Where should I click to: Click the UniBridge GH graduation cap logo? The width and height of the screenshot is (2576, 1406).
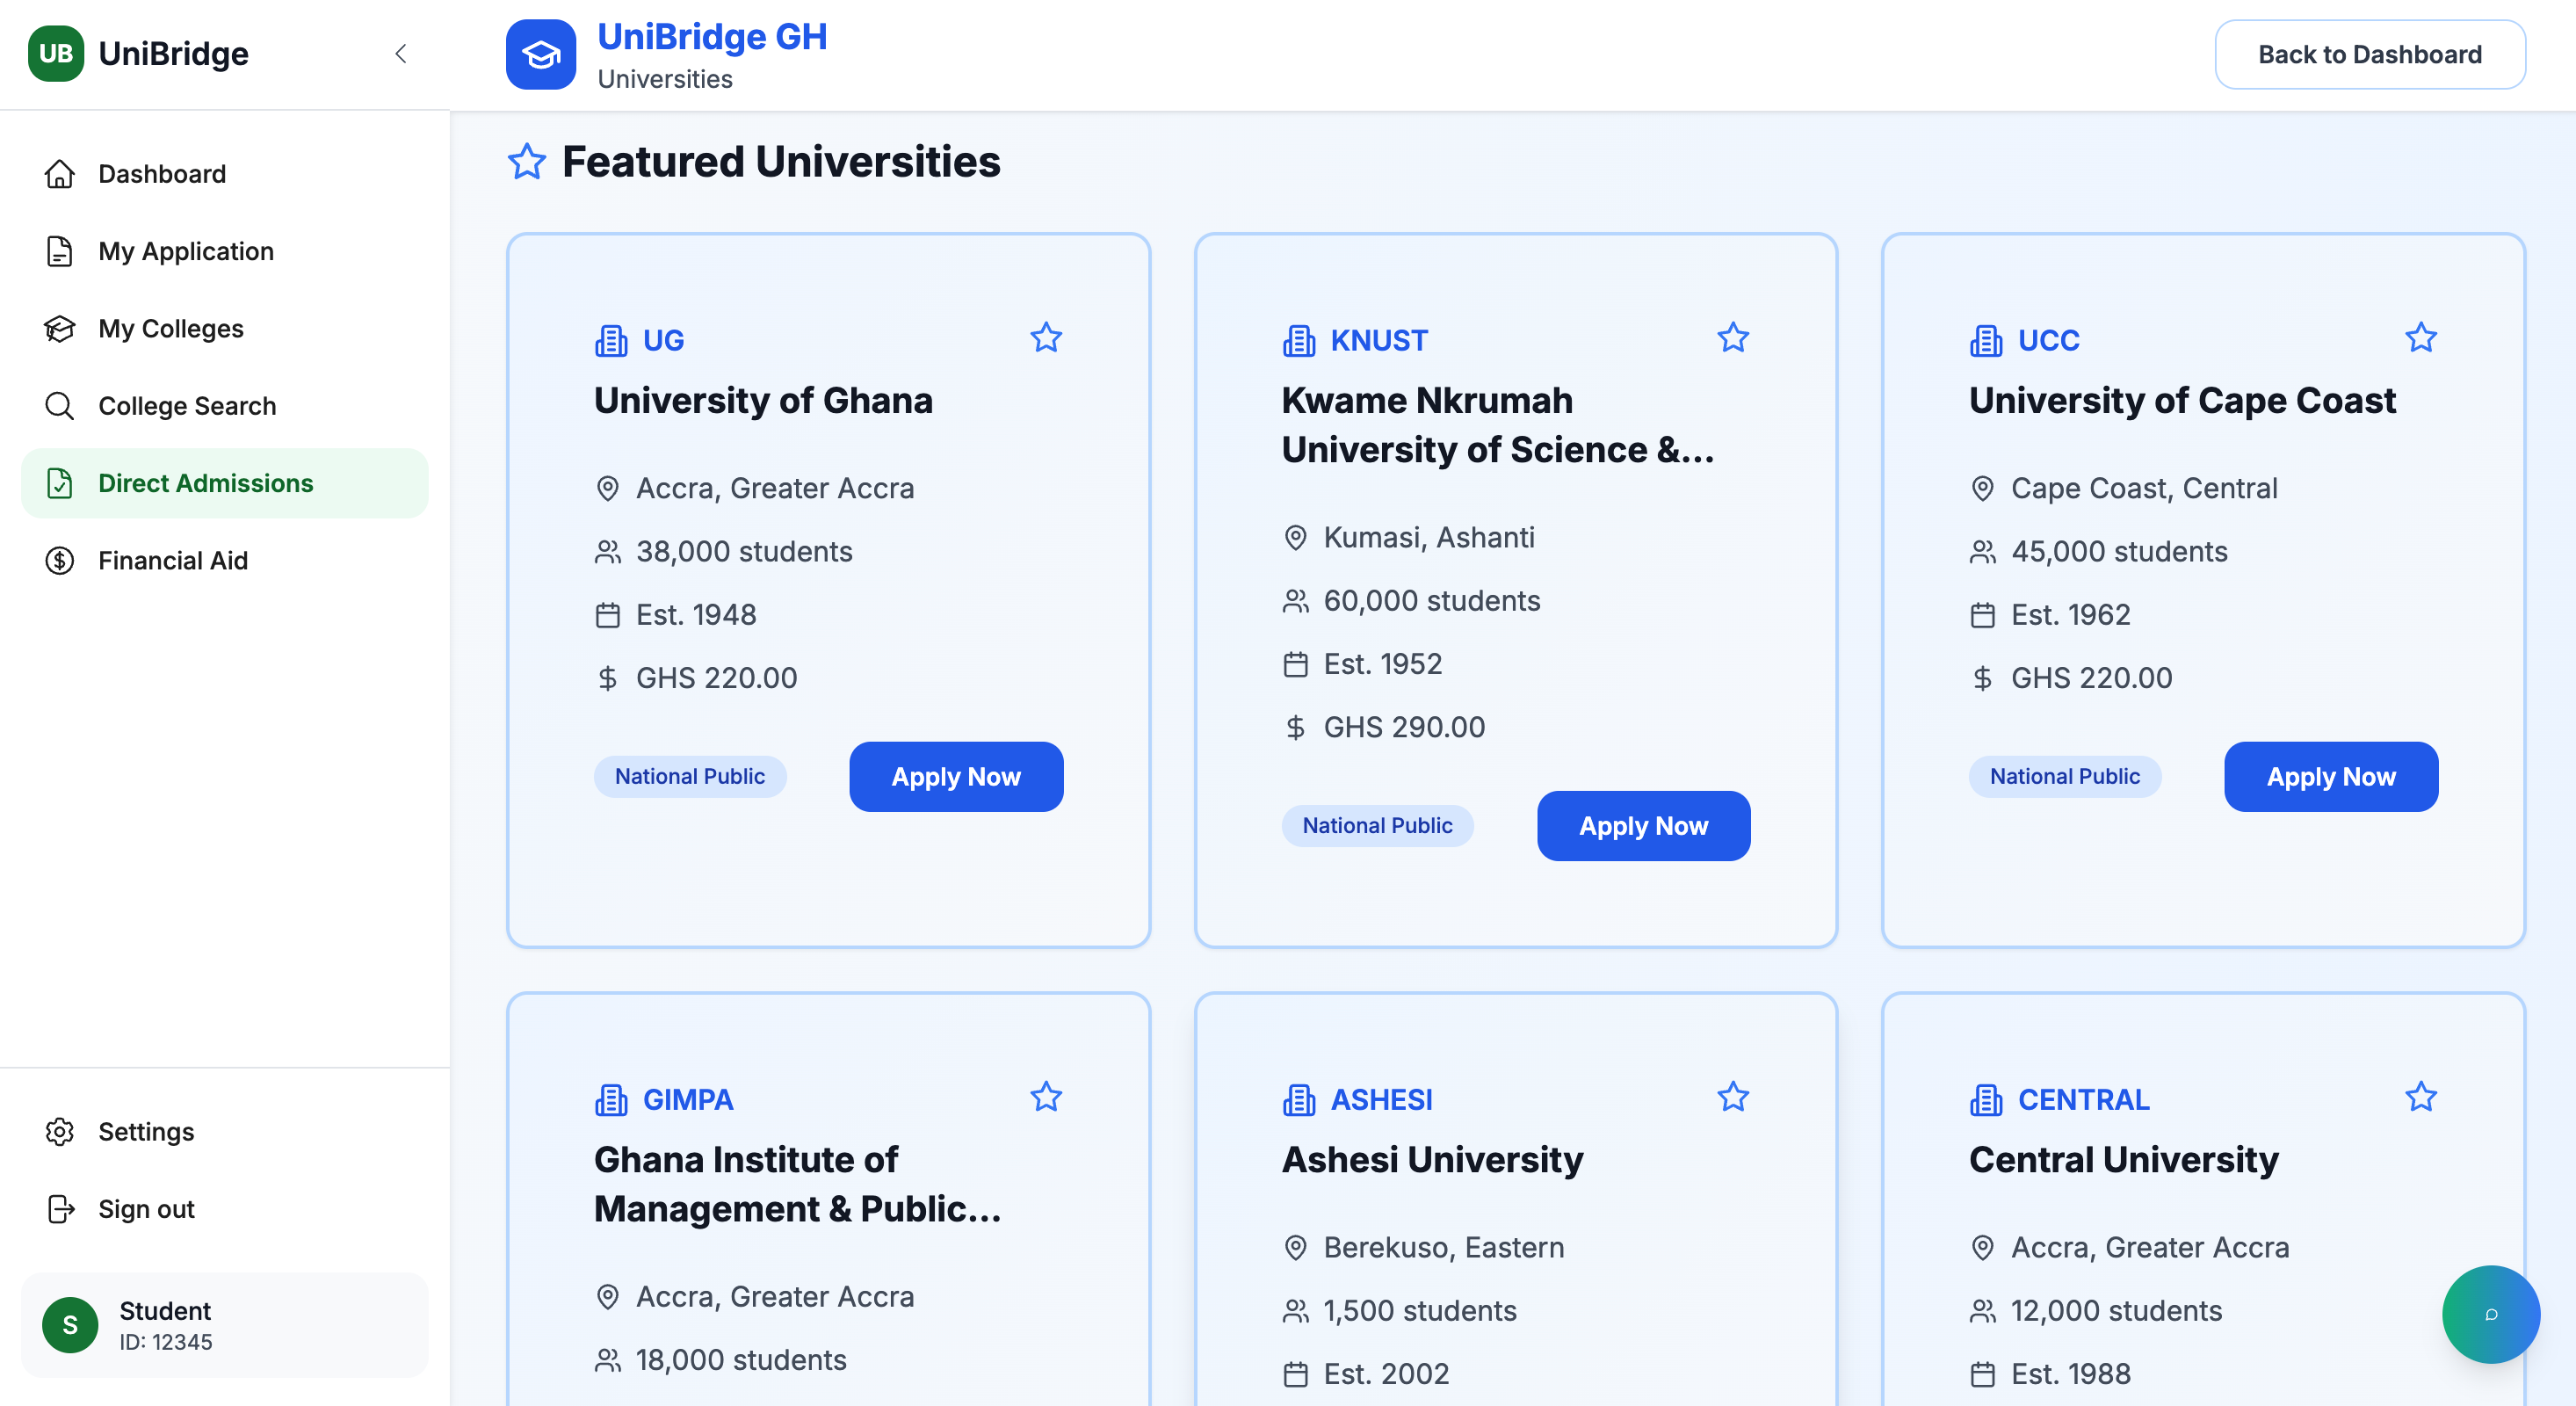pyautogui.click(x=540, y=55)
